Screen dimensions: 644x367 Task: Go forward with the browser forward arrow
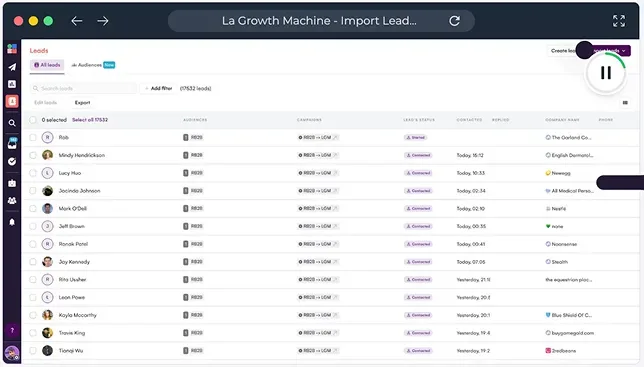coord(103,21)
